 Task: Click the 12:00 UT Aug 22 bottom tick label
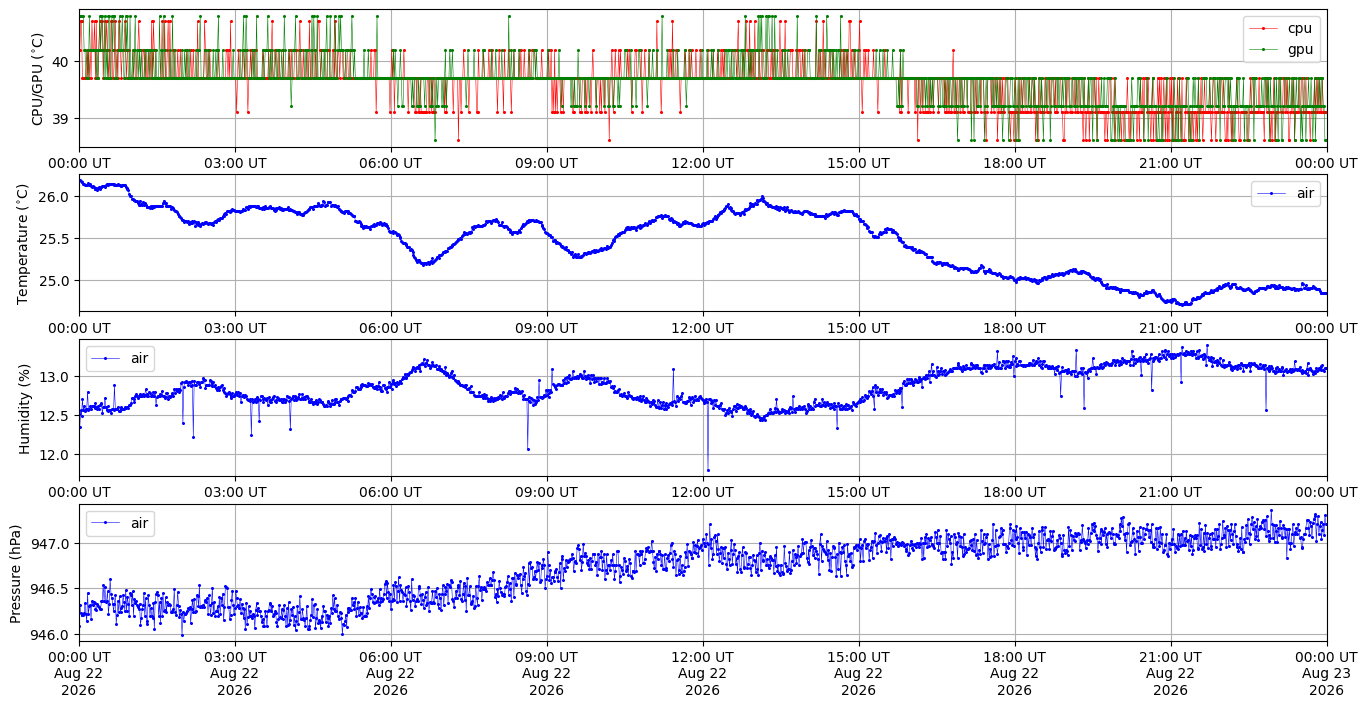[x=702, y=673]
